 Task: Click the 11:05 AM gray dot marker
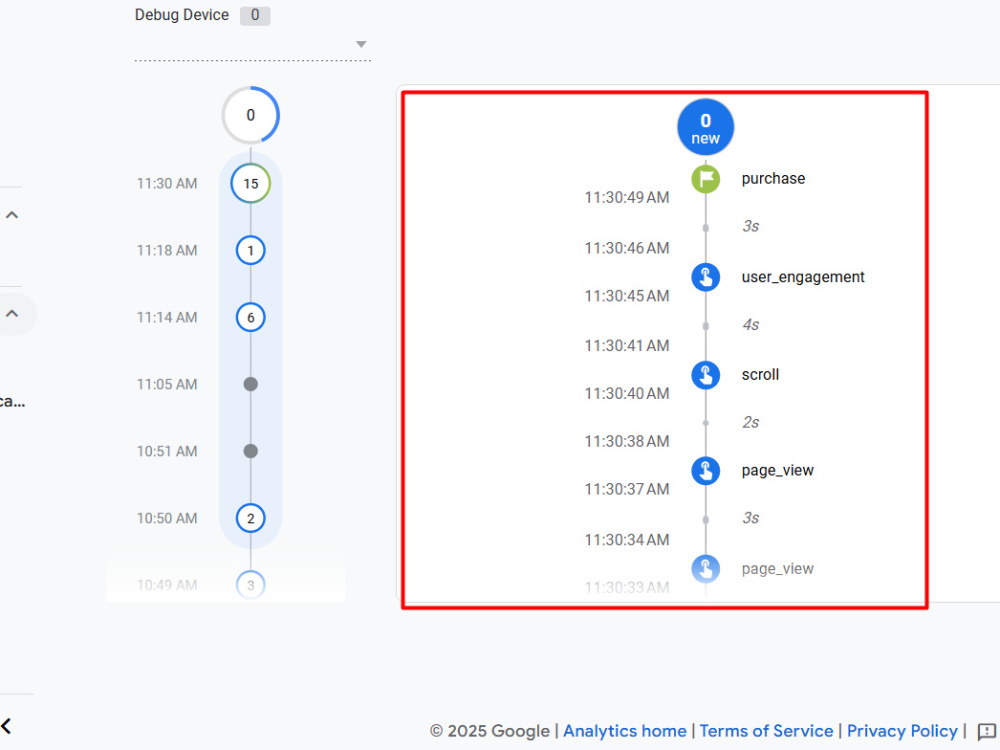coord(251,384)
